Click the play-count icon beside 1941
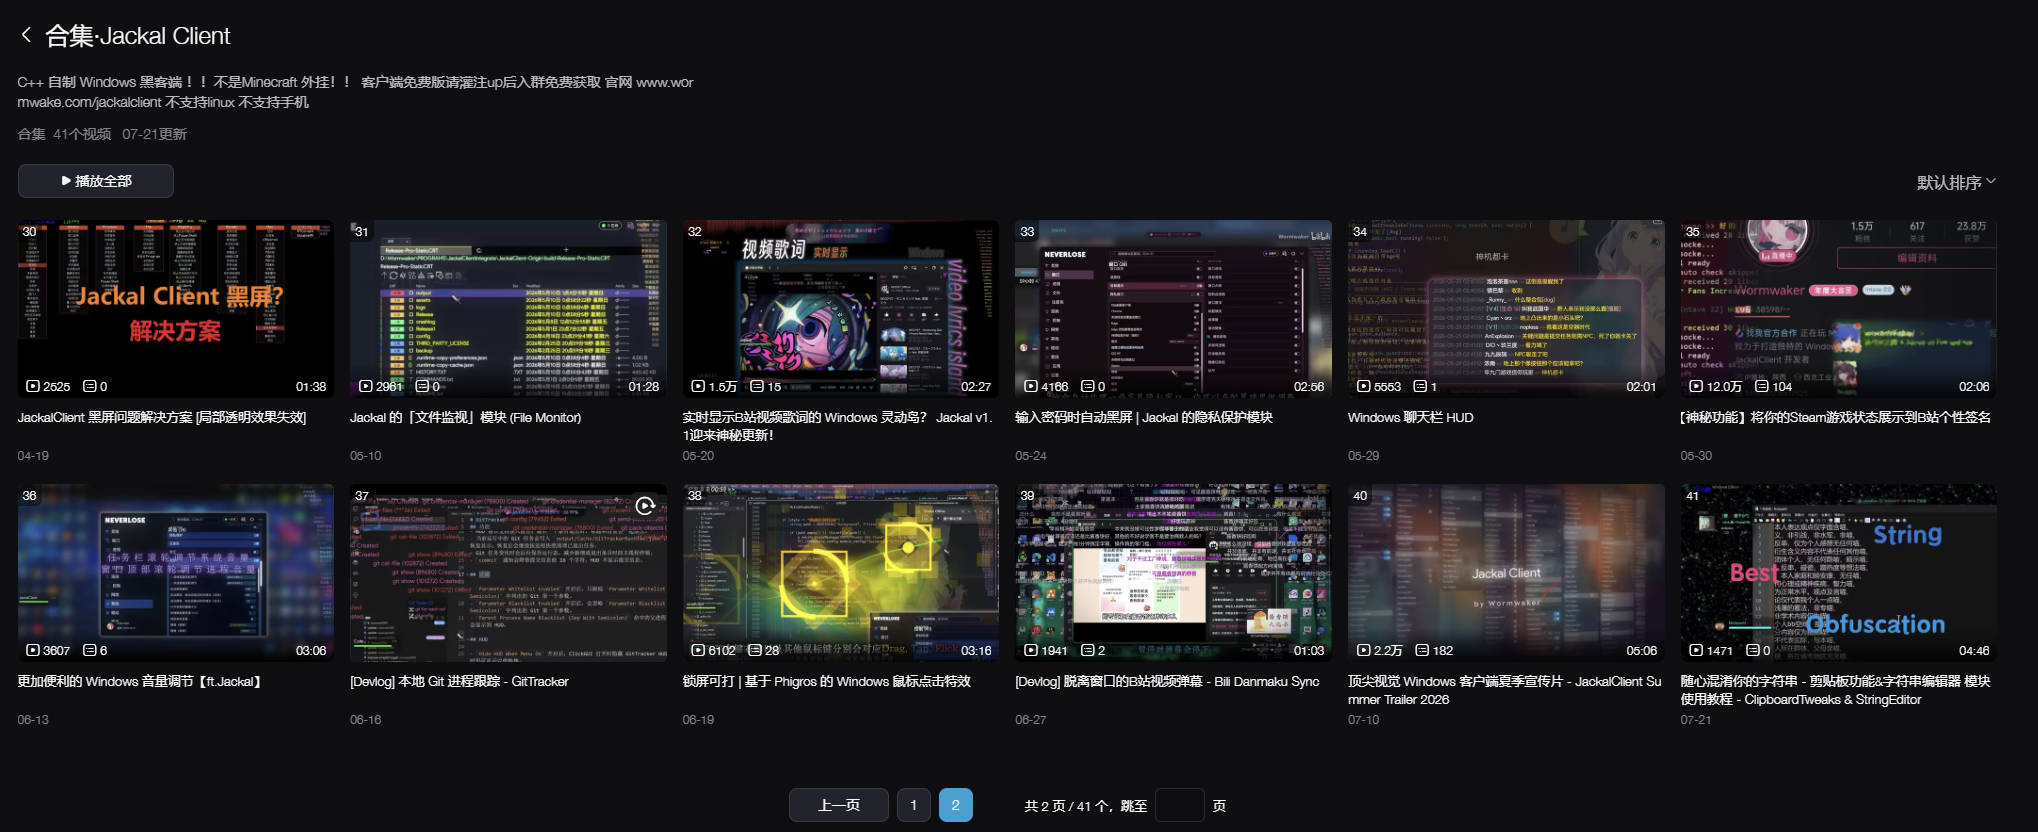Image resolution: width=2038 pixels, height=832 pixels. click(1031, 650)
